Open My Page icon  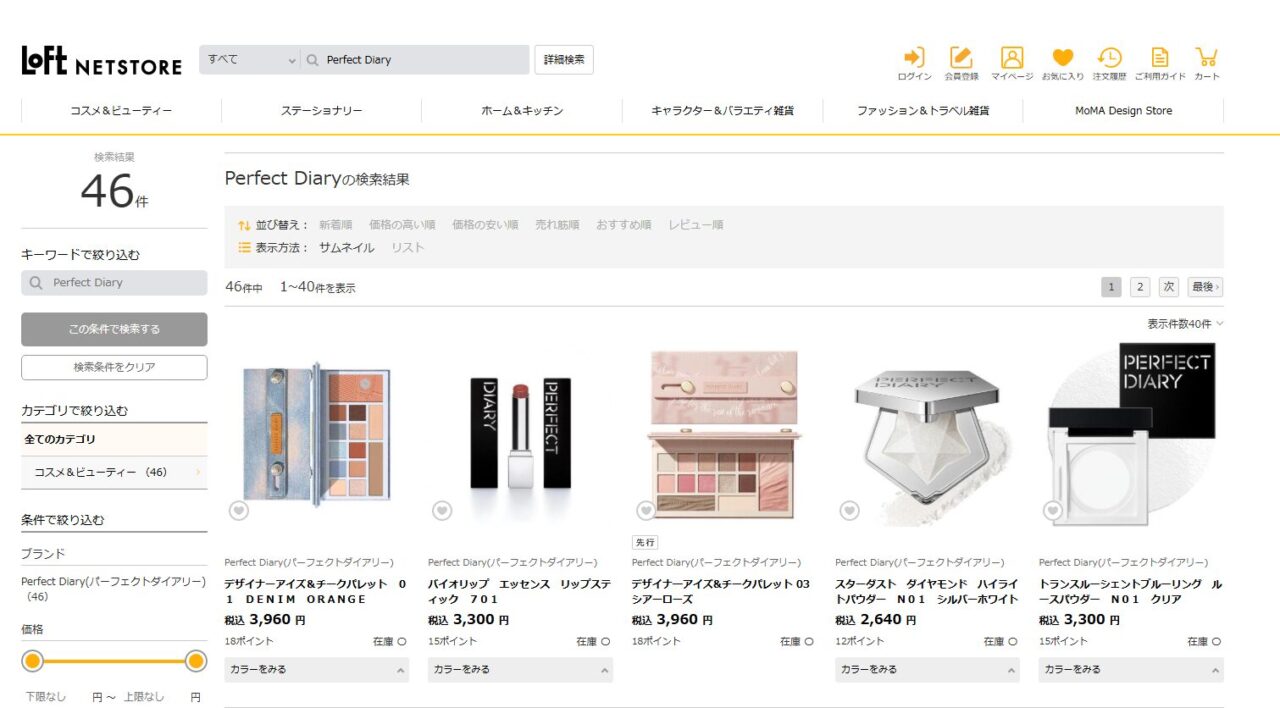[x=1012, y=58]
